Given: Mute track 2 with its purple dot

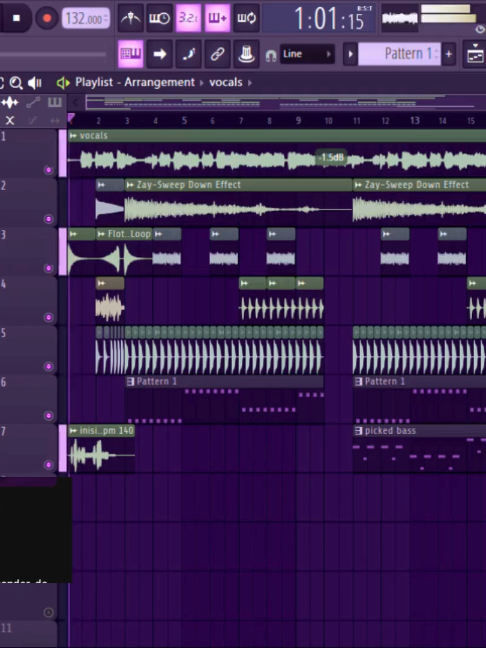Looking at the screenshot, I should tap(48, 219).
